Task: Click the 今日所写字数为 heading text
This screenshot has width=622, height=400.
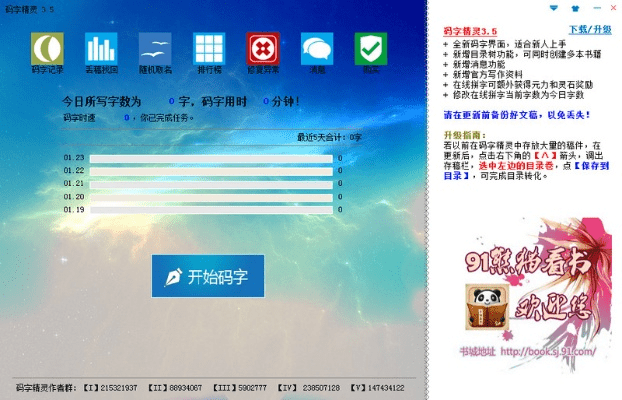Action: [102, 102]
